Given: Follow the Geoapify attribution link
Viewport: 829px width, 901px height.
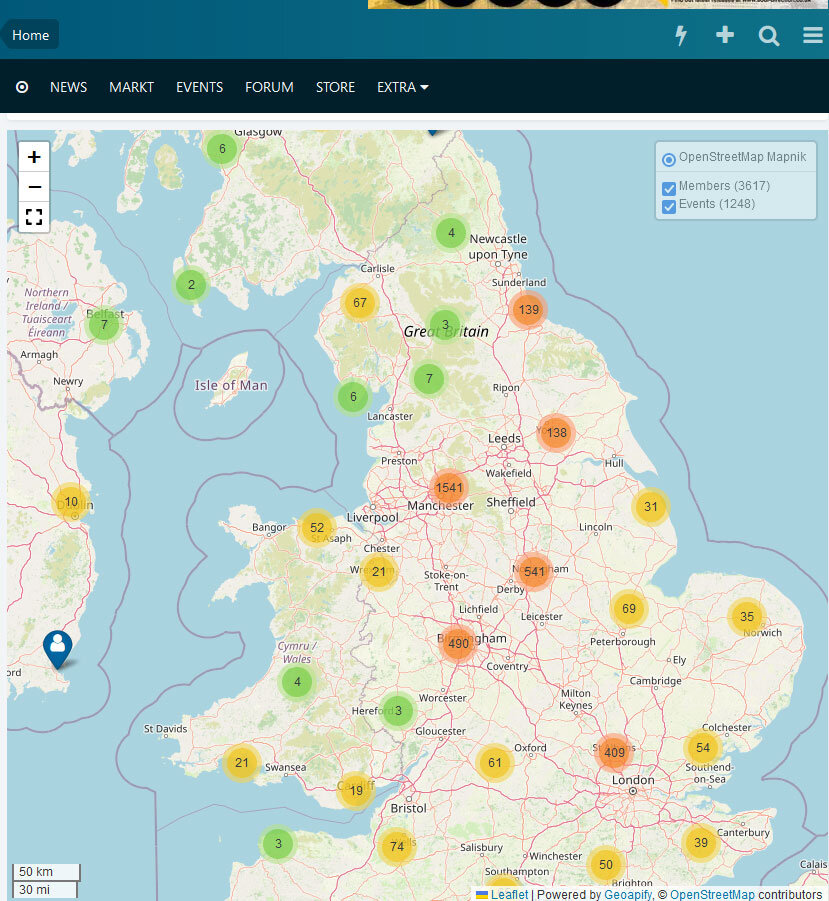Looking at the screenshot, I should [628, 895].
